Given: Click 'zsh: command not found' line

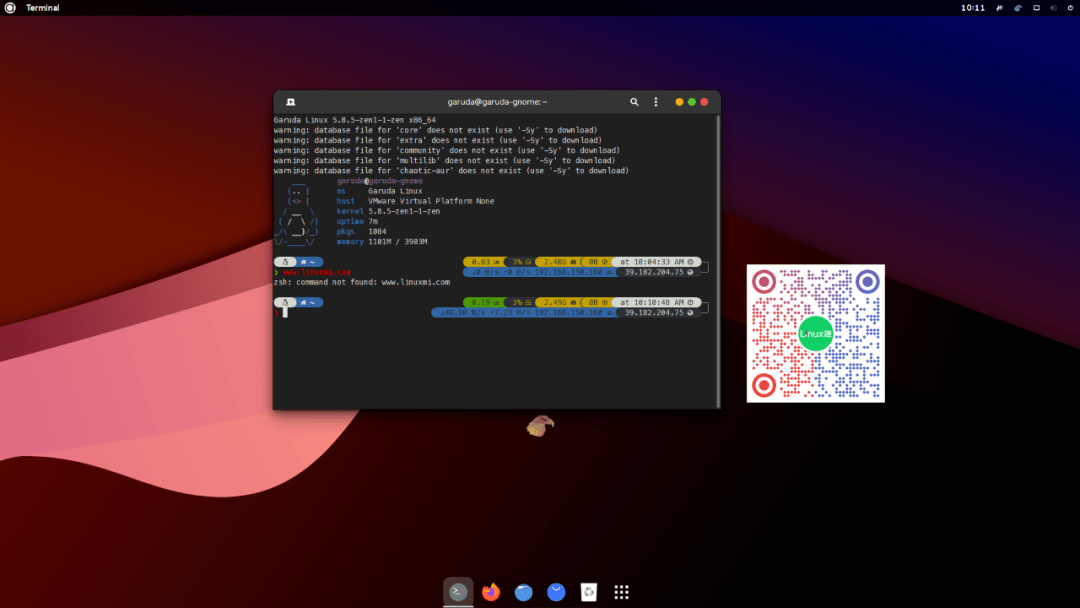Looking at the screenshot, I should (362, 282).
